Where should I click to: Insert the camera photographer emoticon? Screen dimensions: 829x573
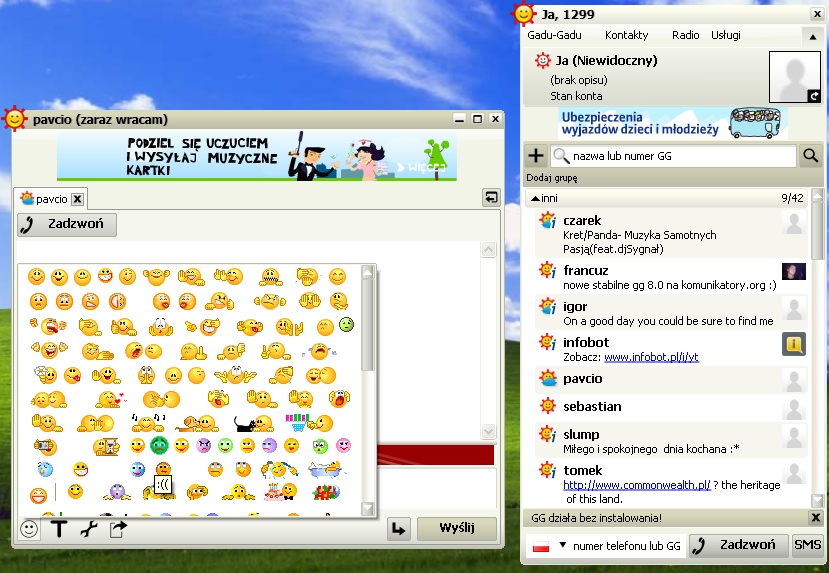click(x=45, y=447)
